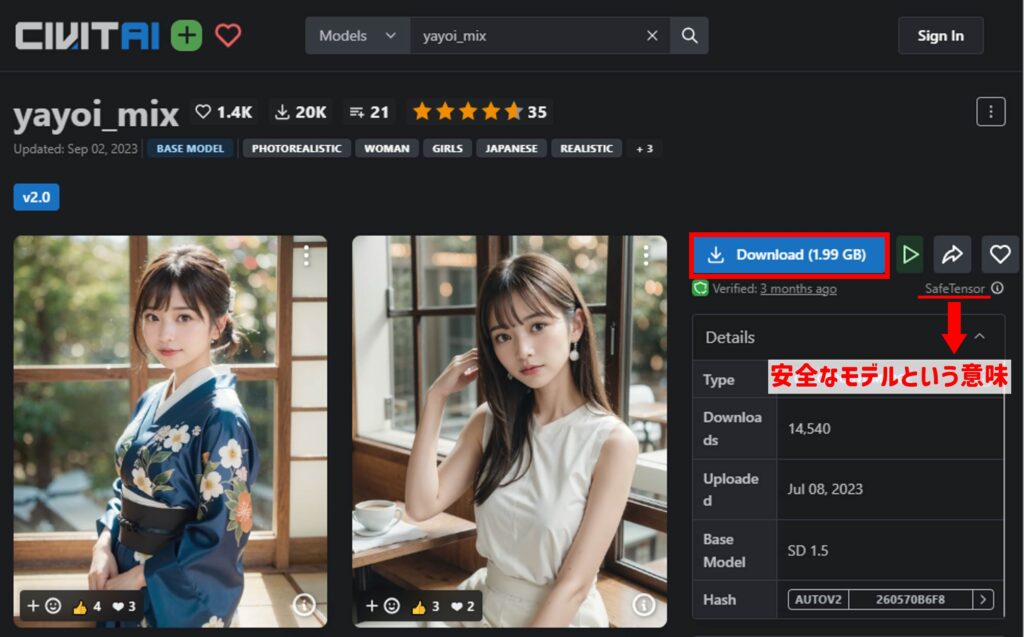1024x637 pixels.
Task: Open the kimono girl image thumbnail
Action: pos(170,420)
